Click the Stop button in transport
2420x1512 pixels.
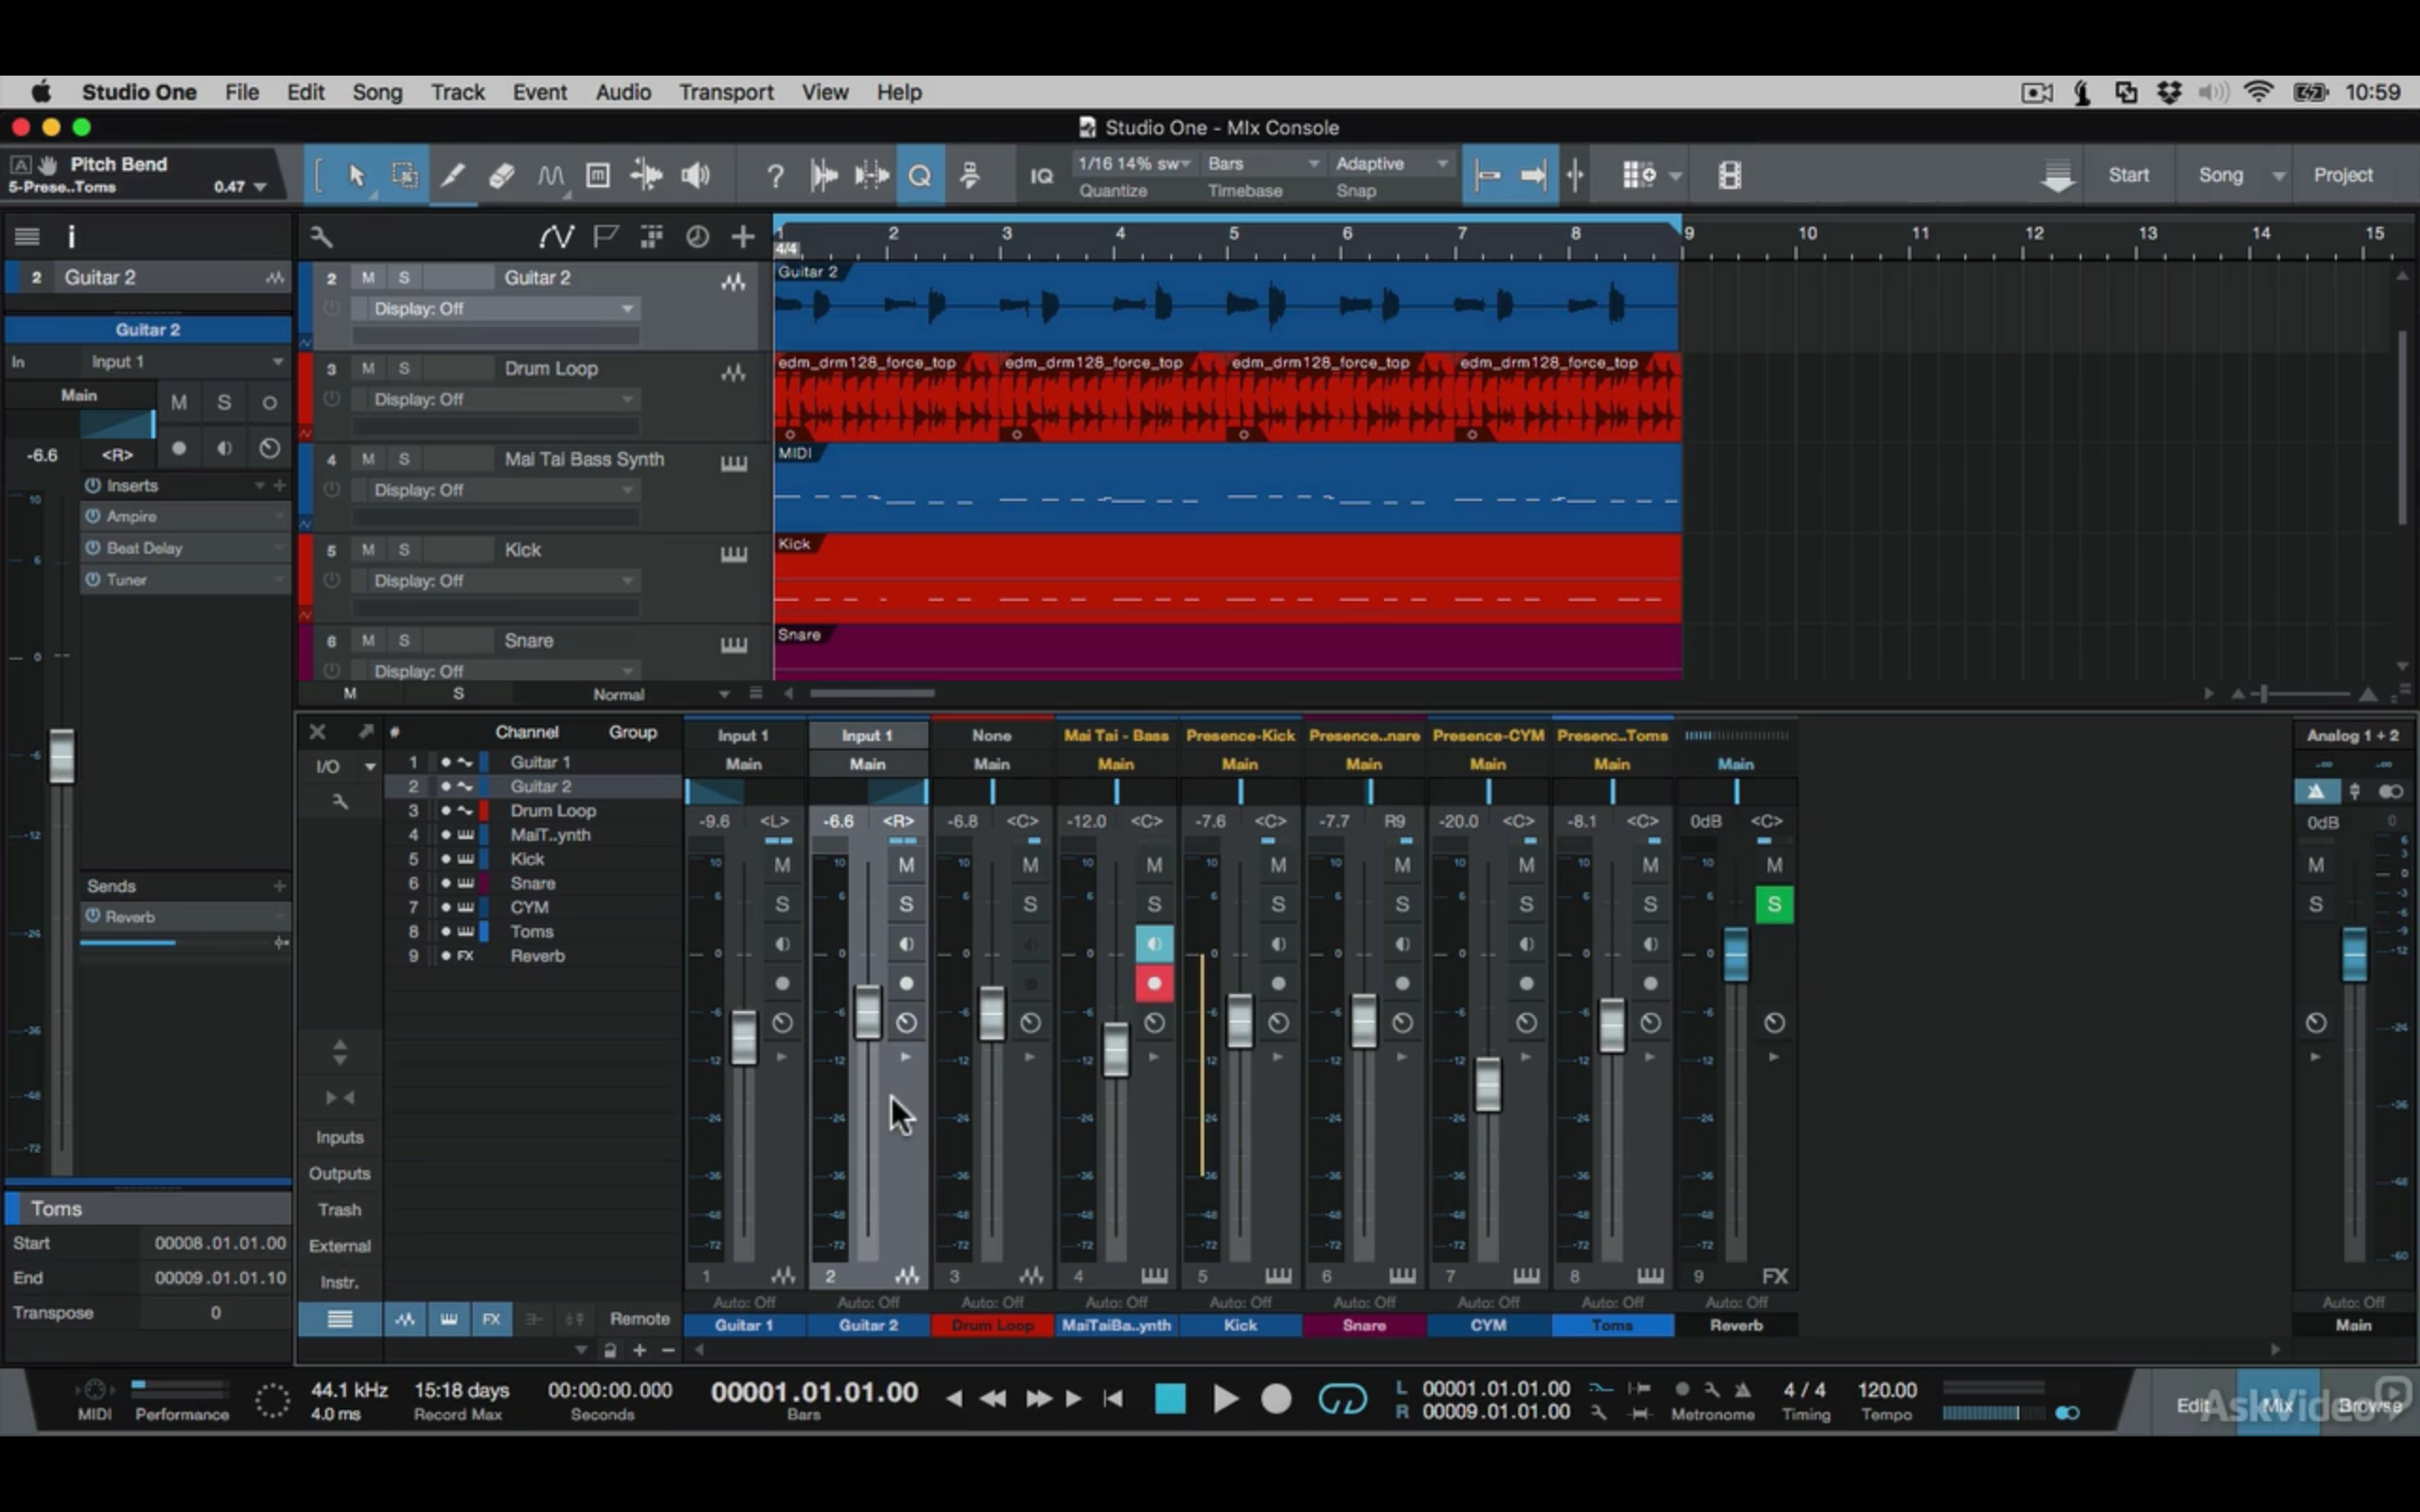tap(1170, 1398)
